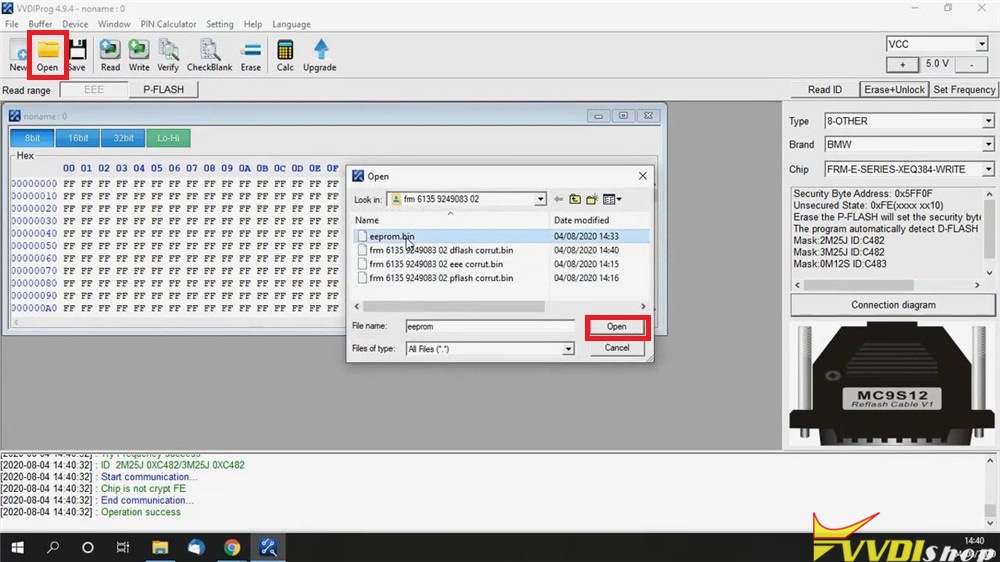
Task: Switch hex view to 32bit
Action: coord(123,138)
